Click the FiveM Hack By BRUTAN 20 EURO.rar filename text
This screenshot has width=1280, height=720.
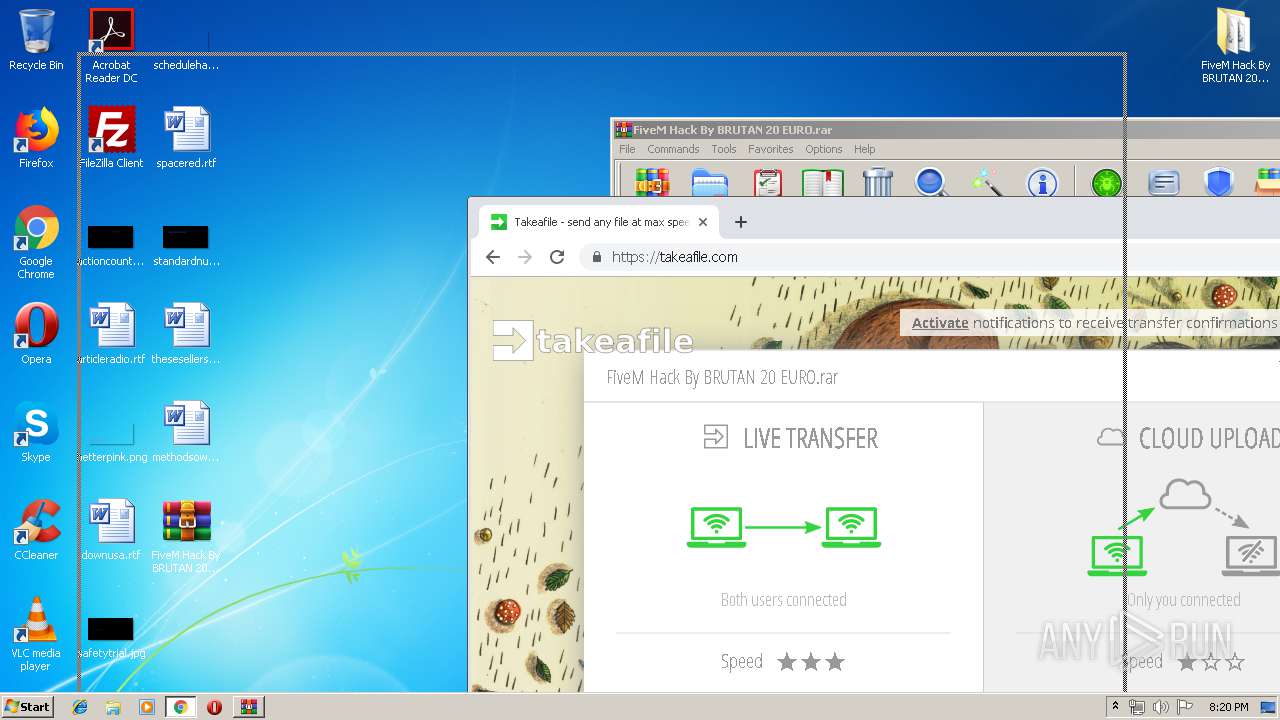pos(722,377)
